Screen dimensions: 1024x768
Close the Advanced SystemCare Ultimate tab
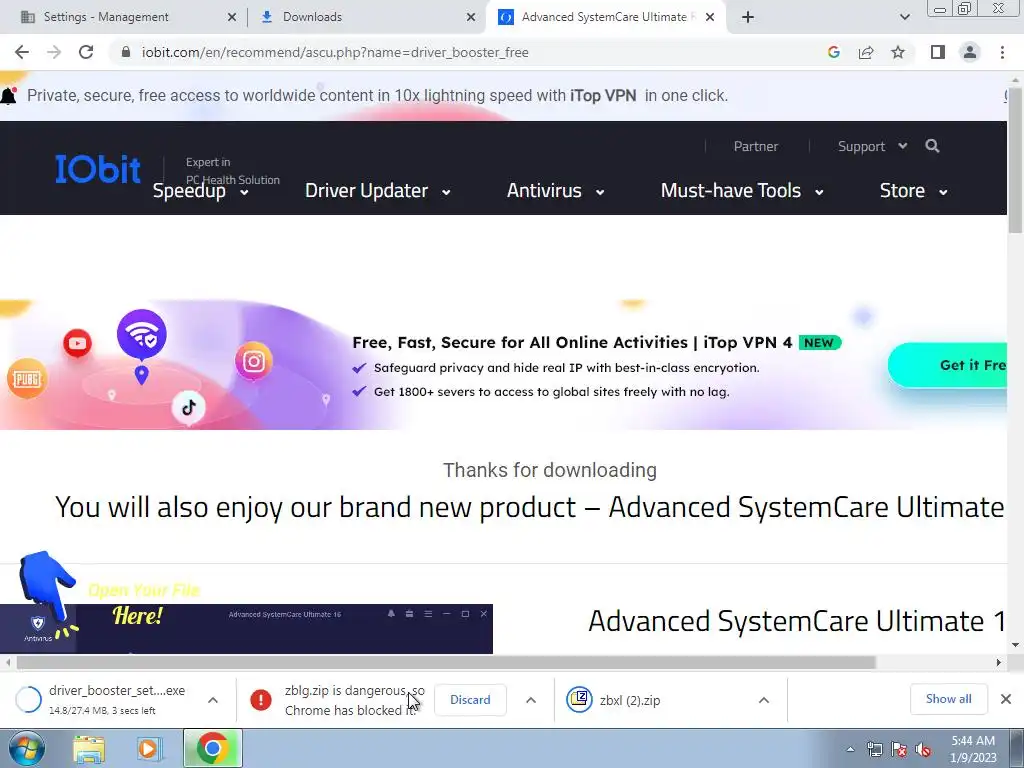[710, 17]
